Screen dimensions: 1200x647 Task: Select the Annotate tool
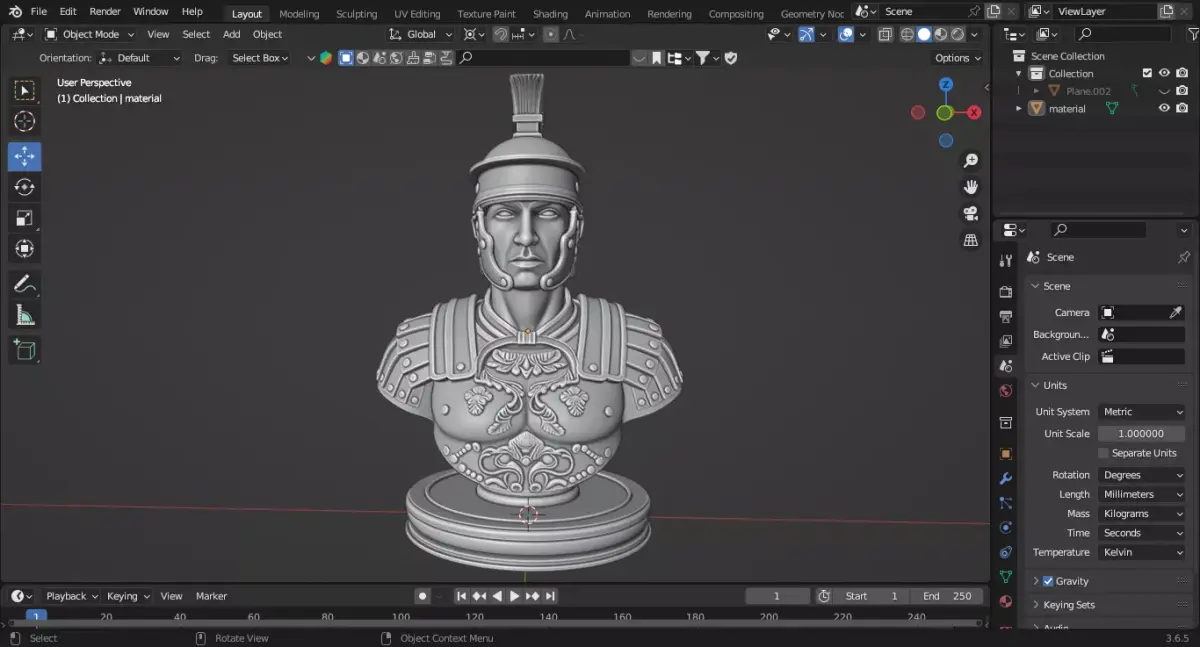click(25, 284)
